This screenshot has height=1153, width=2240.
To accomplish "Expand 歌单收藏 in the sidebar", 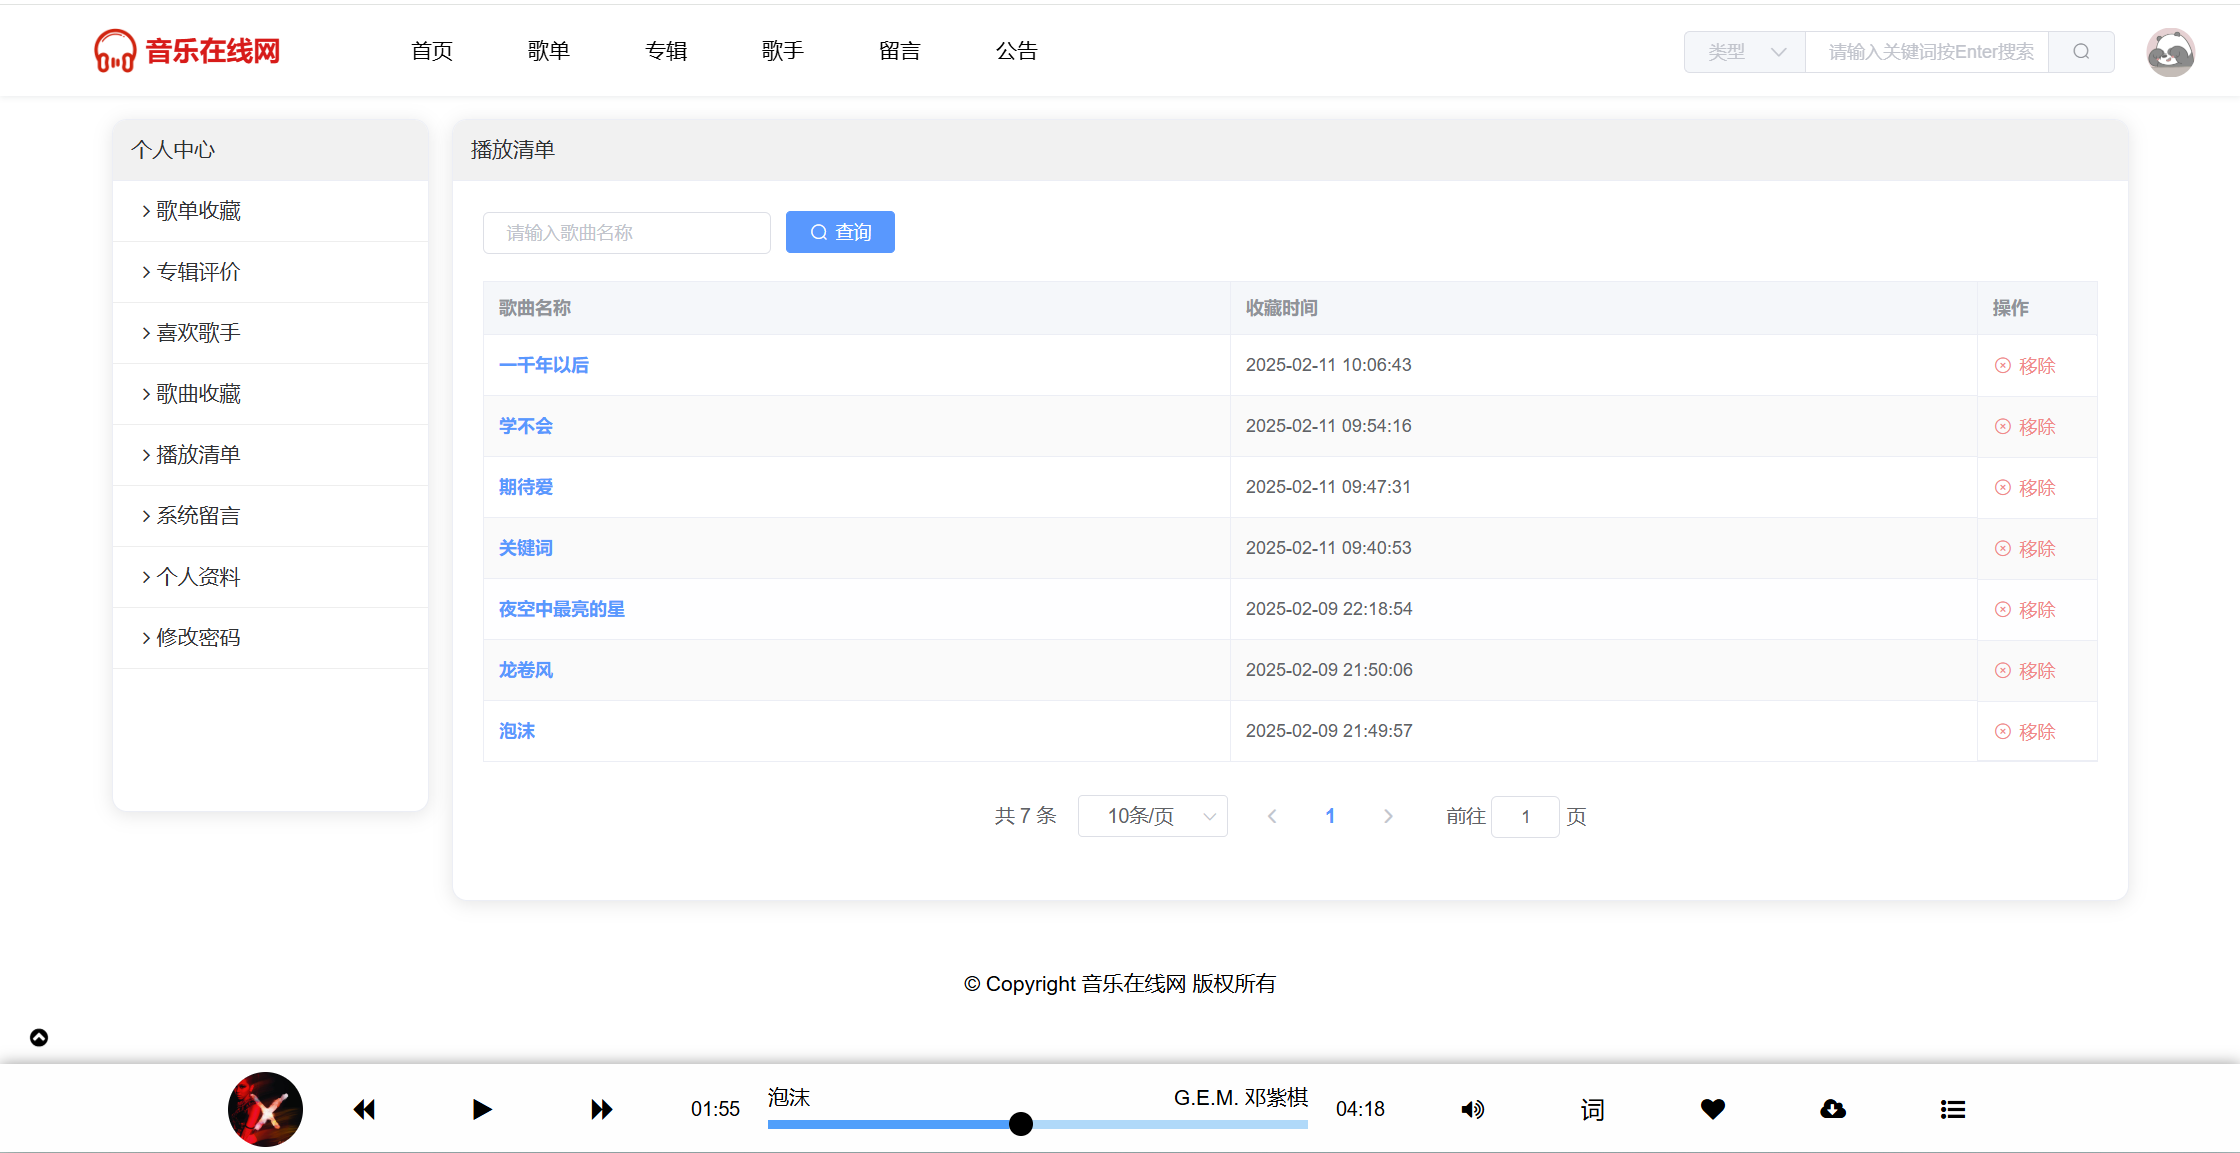I will [x=198, y=211].
